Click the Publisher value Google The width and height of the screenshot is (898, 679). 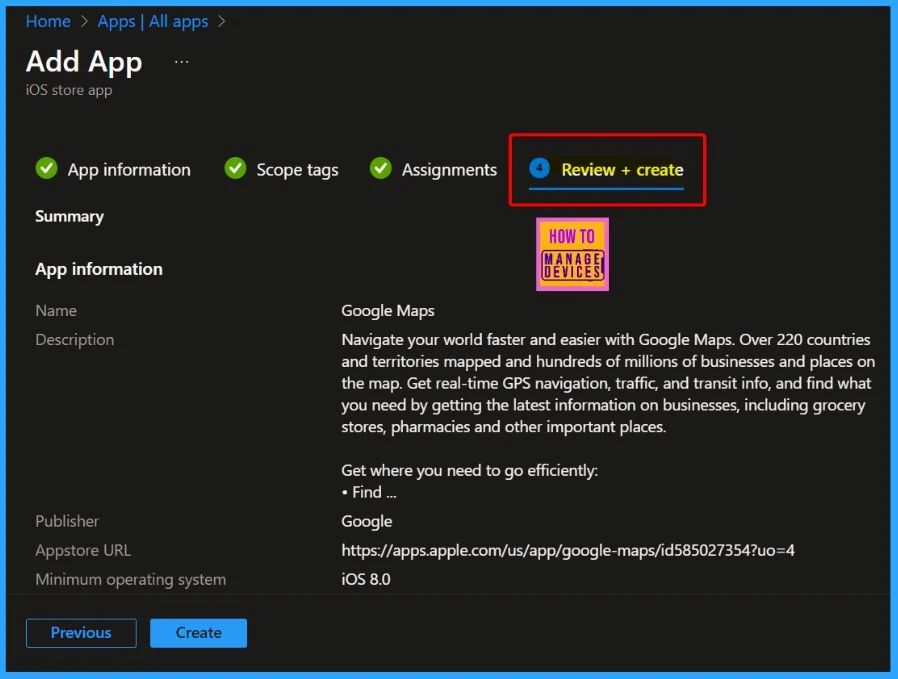click(x=367, y=522)
